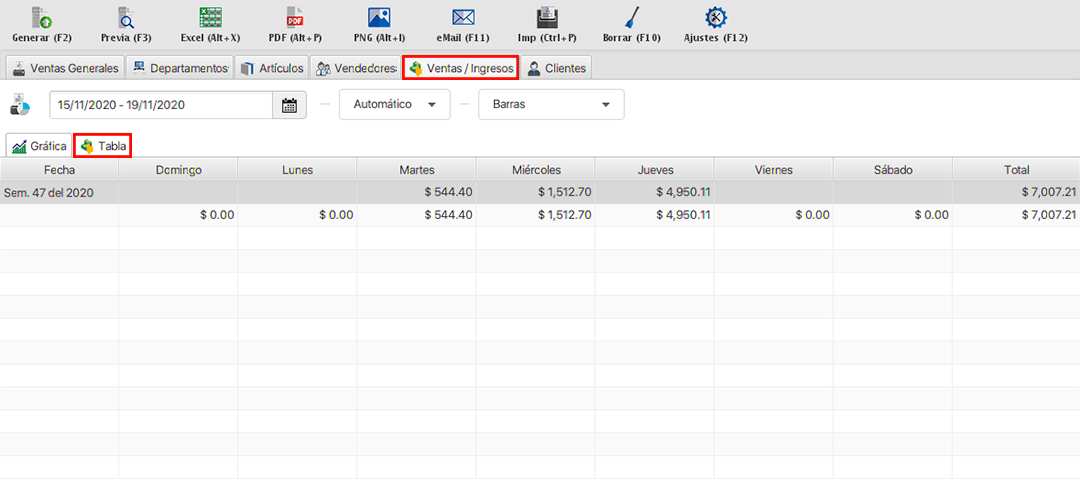The width and height of the screenshot is (1080, 479).
Task: Click the Total column header
Action: coord(1016,170)
